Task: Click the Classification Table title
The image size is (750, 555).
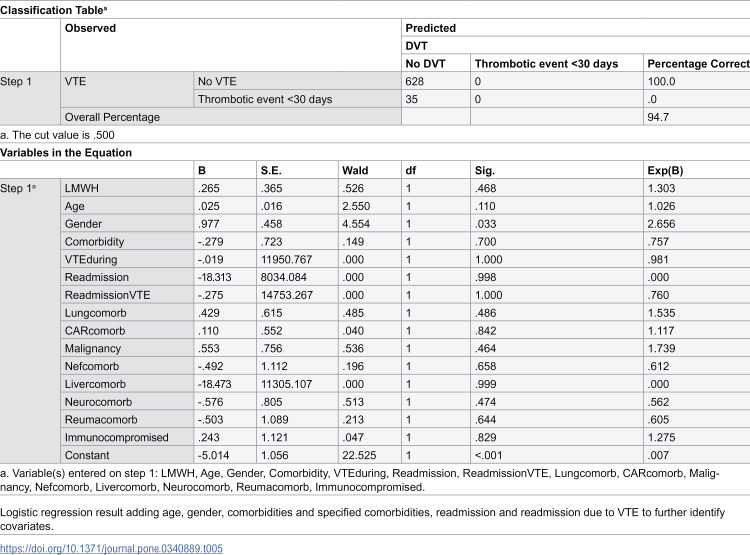Action: (53, 10)
